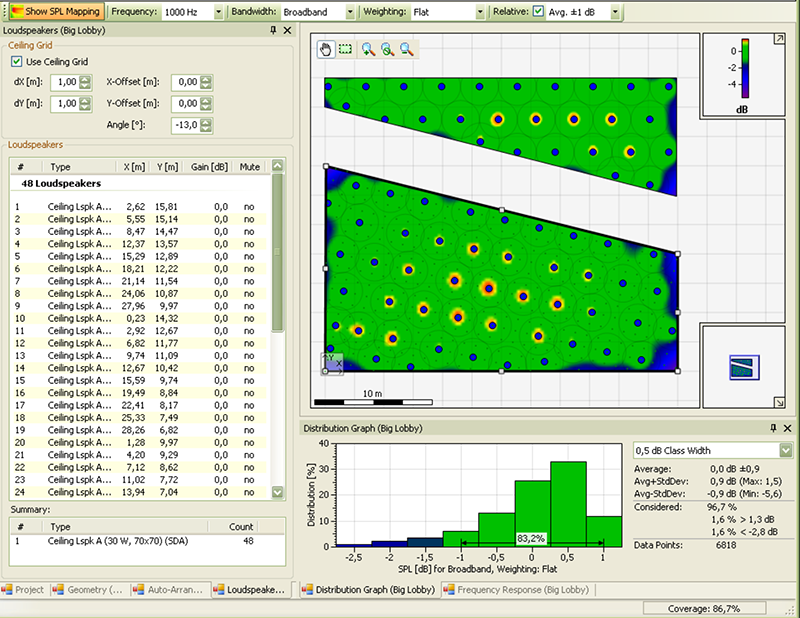Click the loudspeaker list scroll-up arrow
This screenshot has width=800, height=618.
pos(278,165)
